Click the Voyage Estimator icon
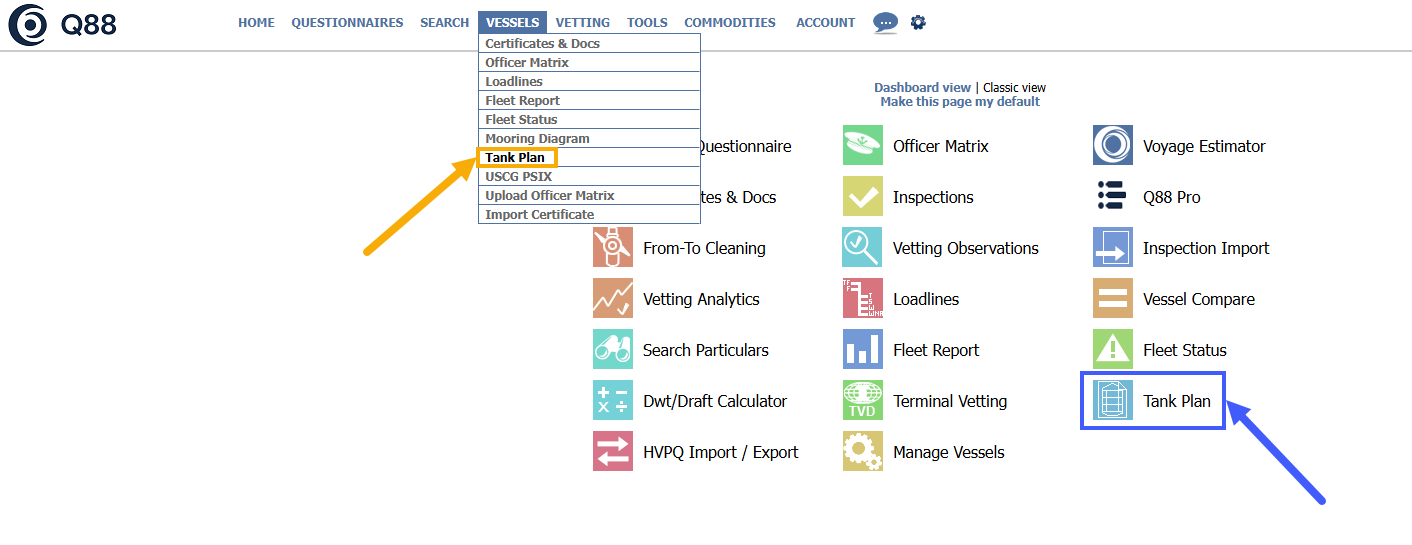The width and height of the screenshot is (1412, 545). point(1113,146)
